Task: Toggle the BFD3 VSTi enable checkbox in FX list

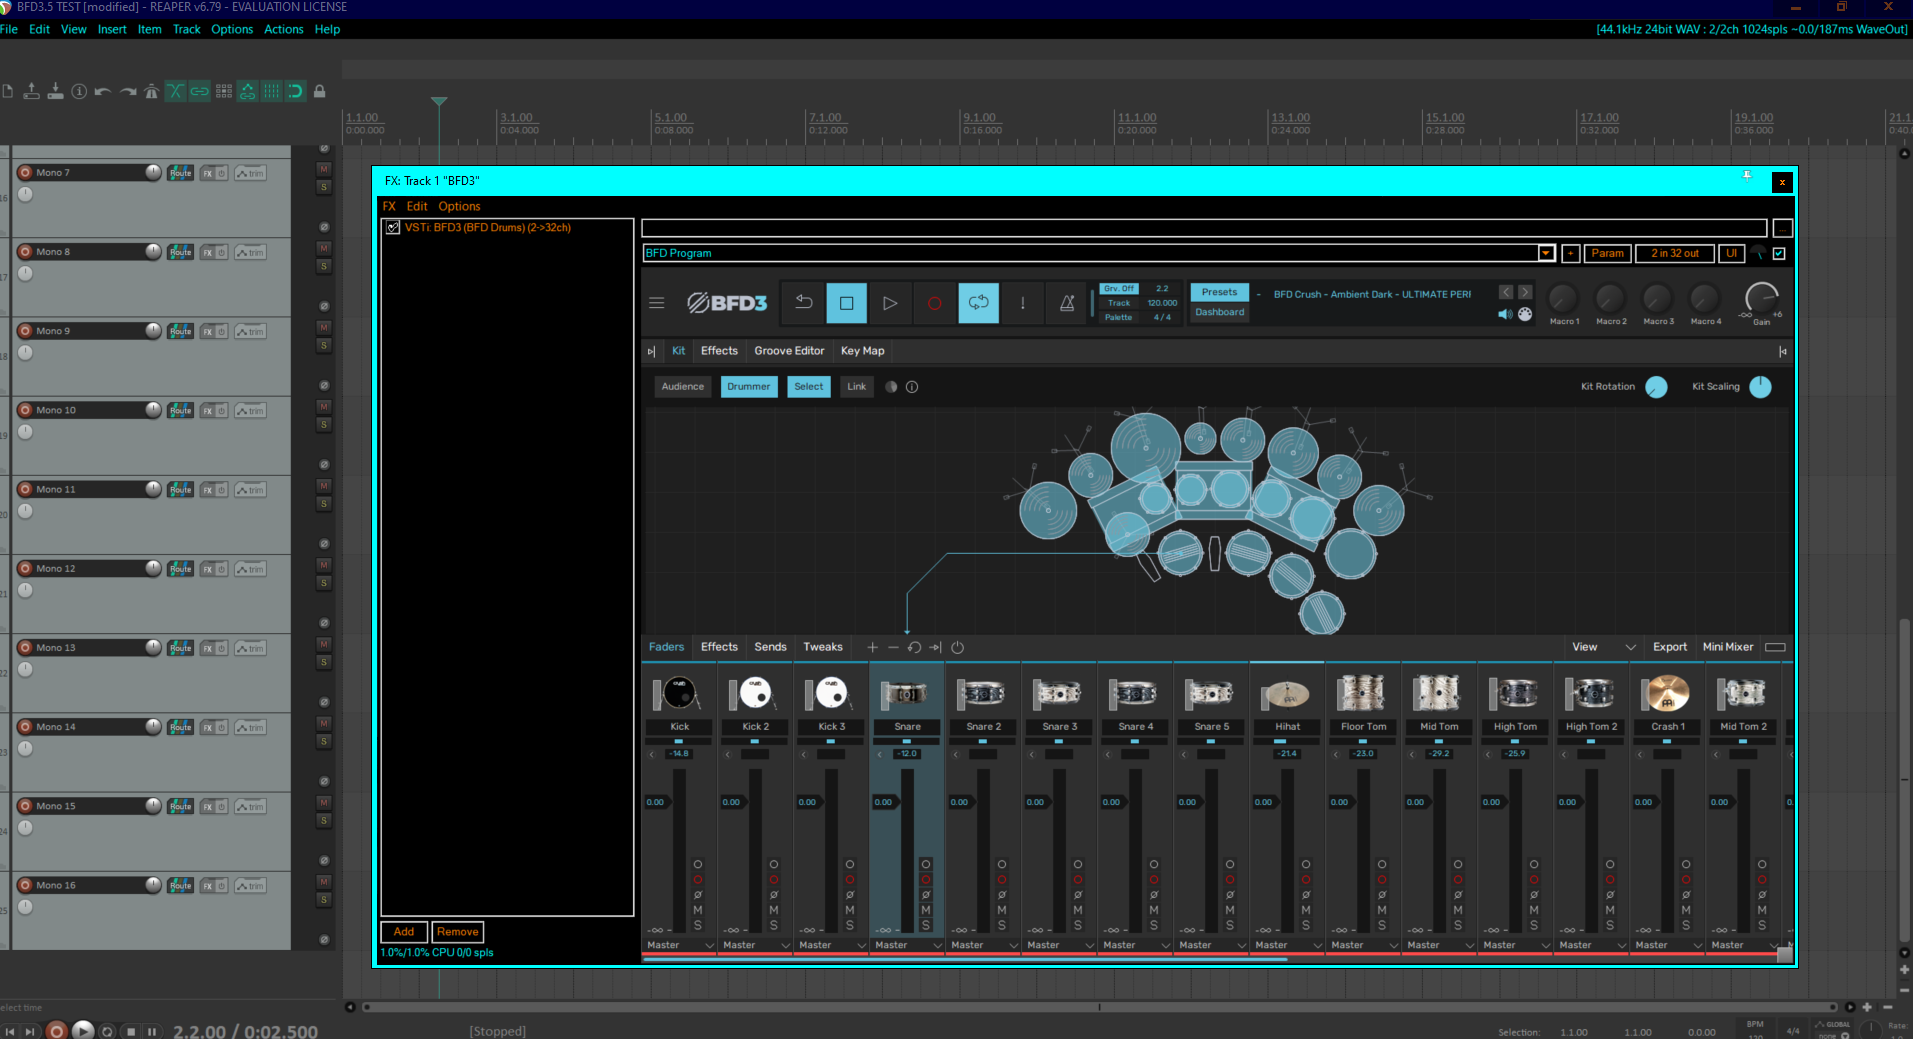Action: [x=393, y=228]
